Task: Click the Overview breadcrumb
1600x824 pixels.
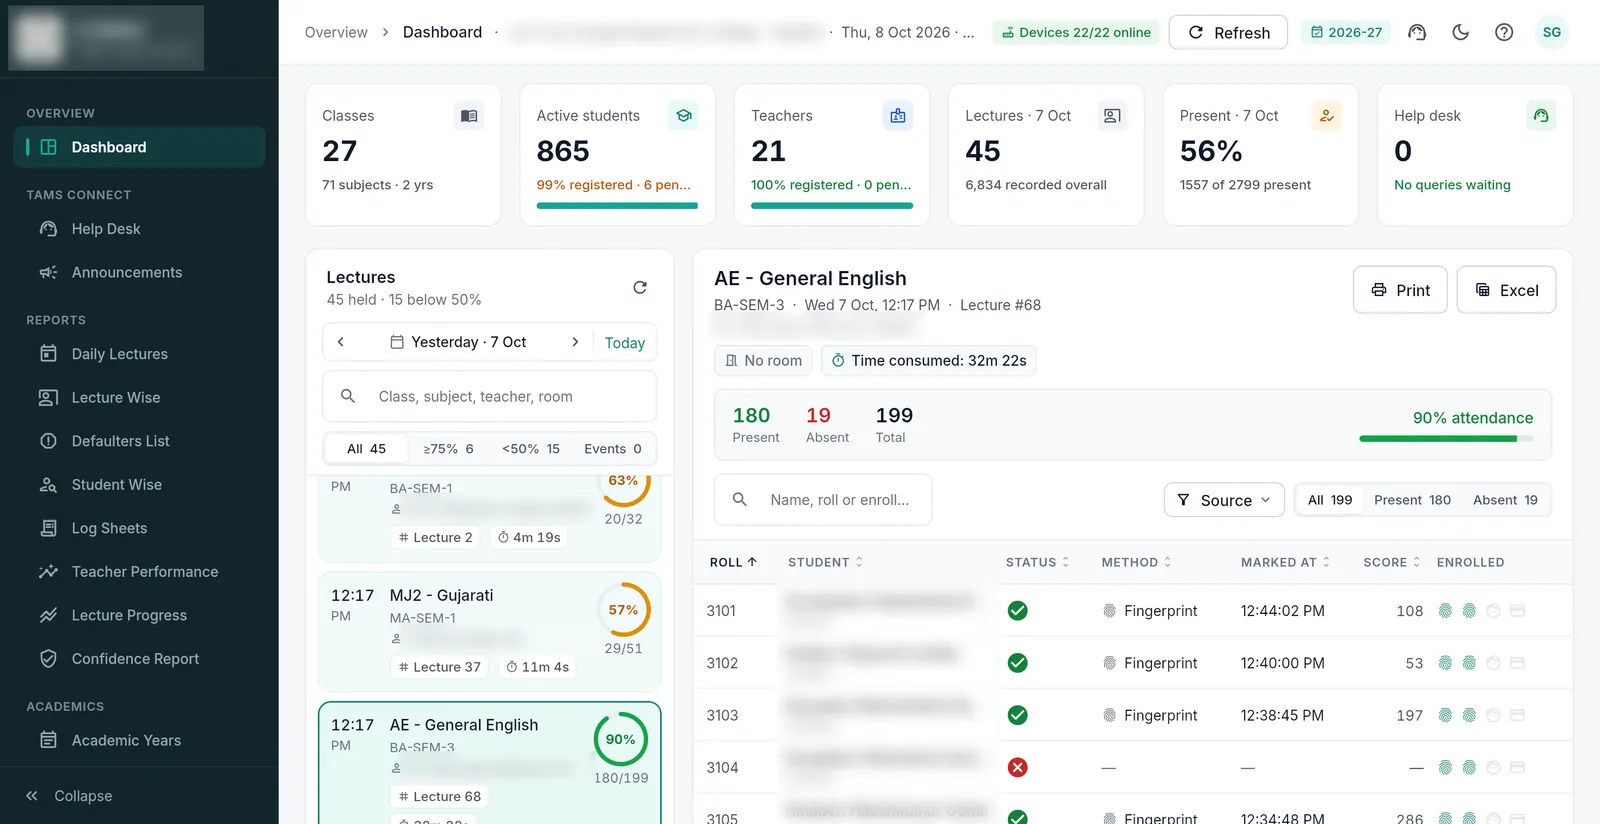Action: [336, 32]
